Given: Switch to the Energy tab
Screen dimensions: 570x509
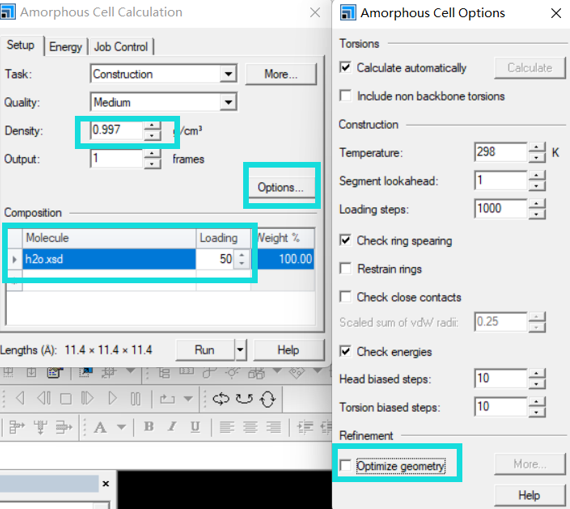Looking at the screenshot, I should (66, 47).
